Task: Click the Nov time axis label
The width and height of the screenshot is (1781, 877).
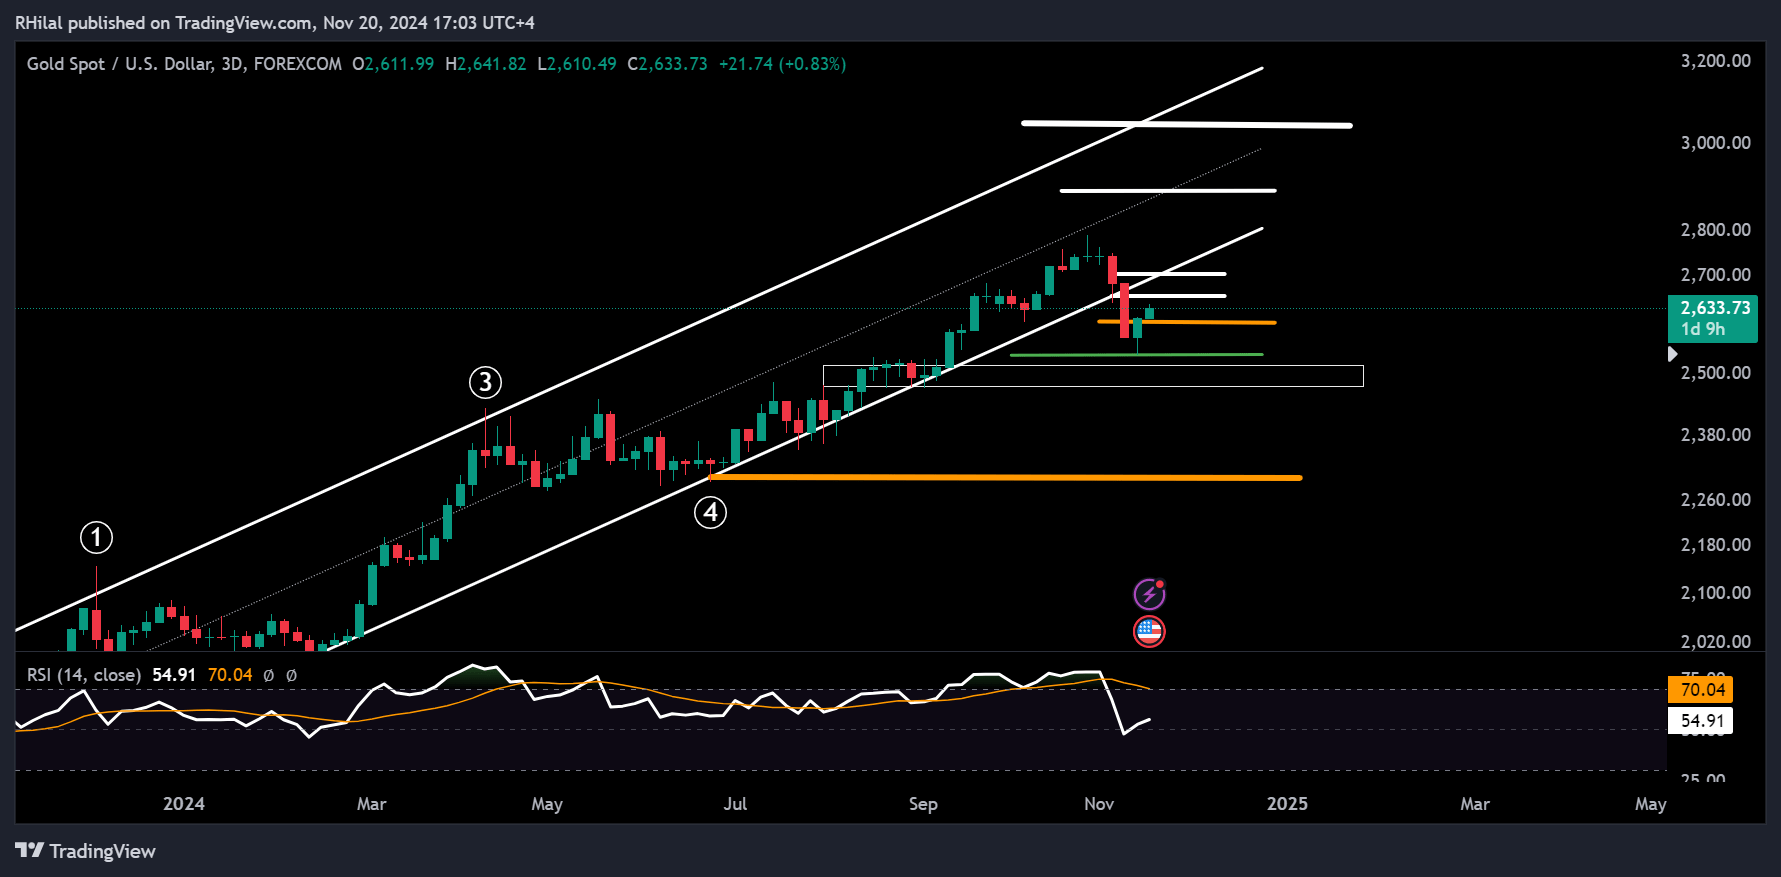Action: point(1099,804)
